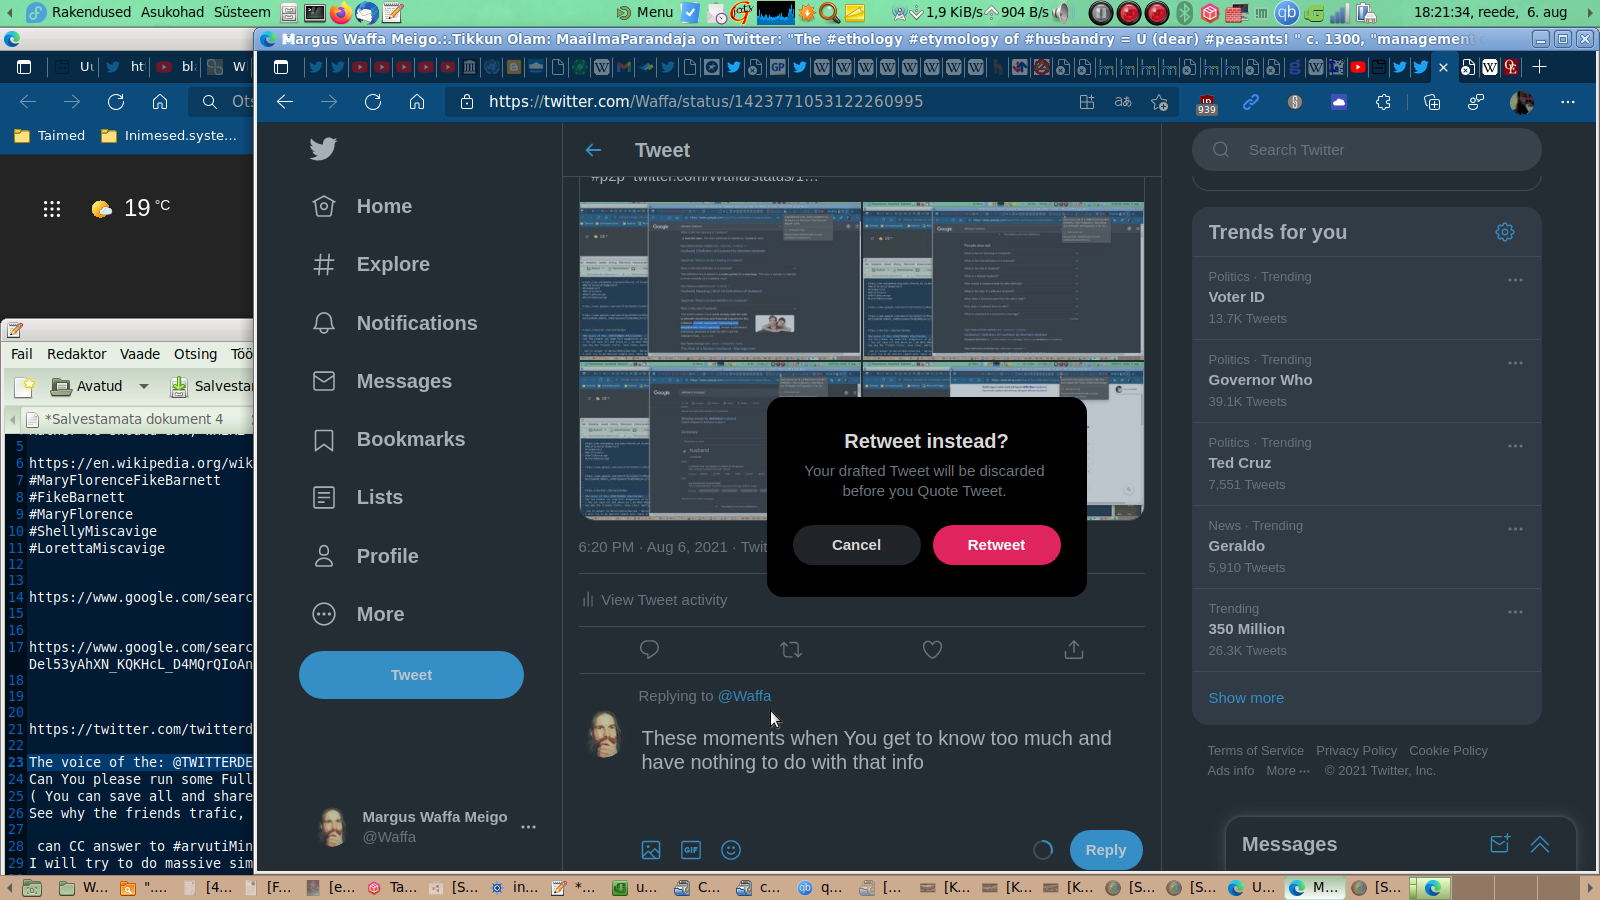This screenshot has width=1600, height=900.
Task: Open a new browser tab
Action: [1540, 67]
